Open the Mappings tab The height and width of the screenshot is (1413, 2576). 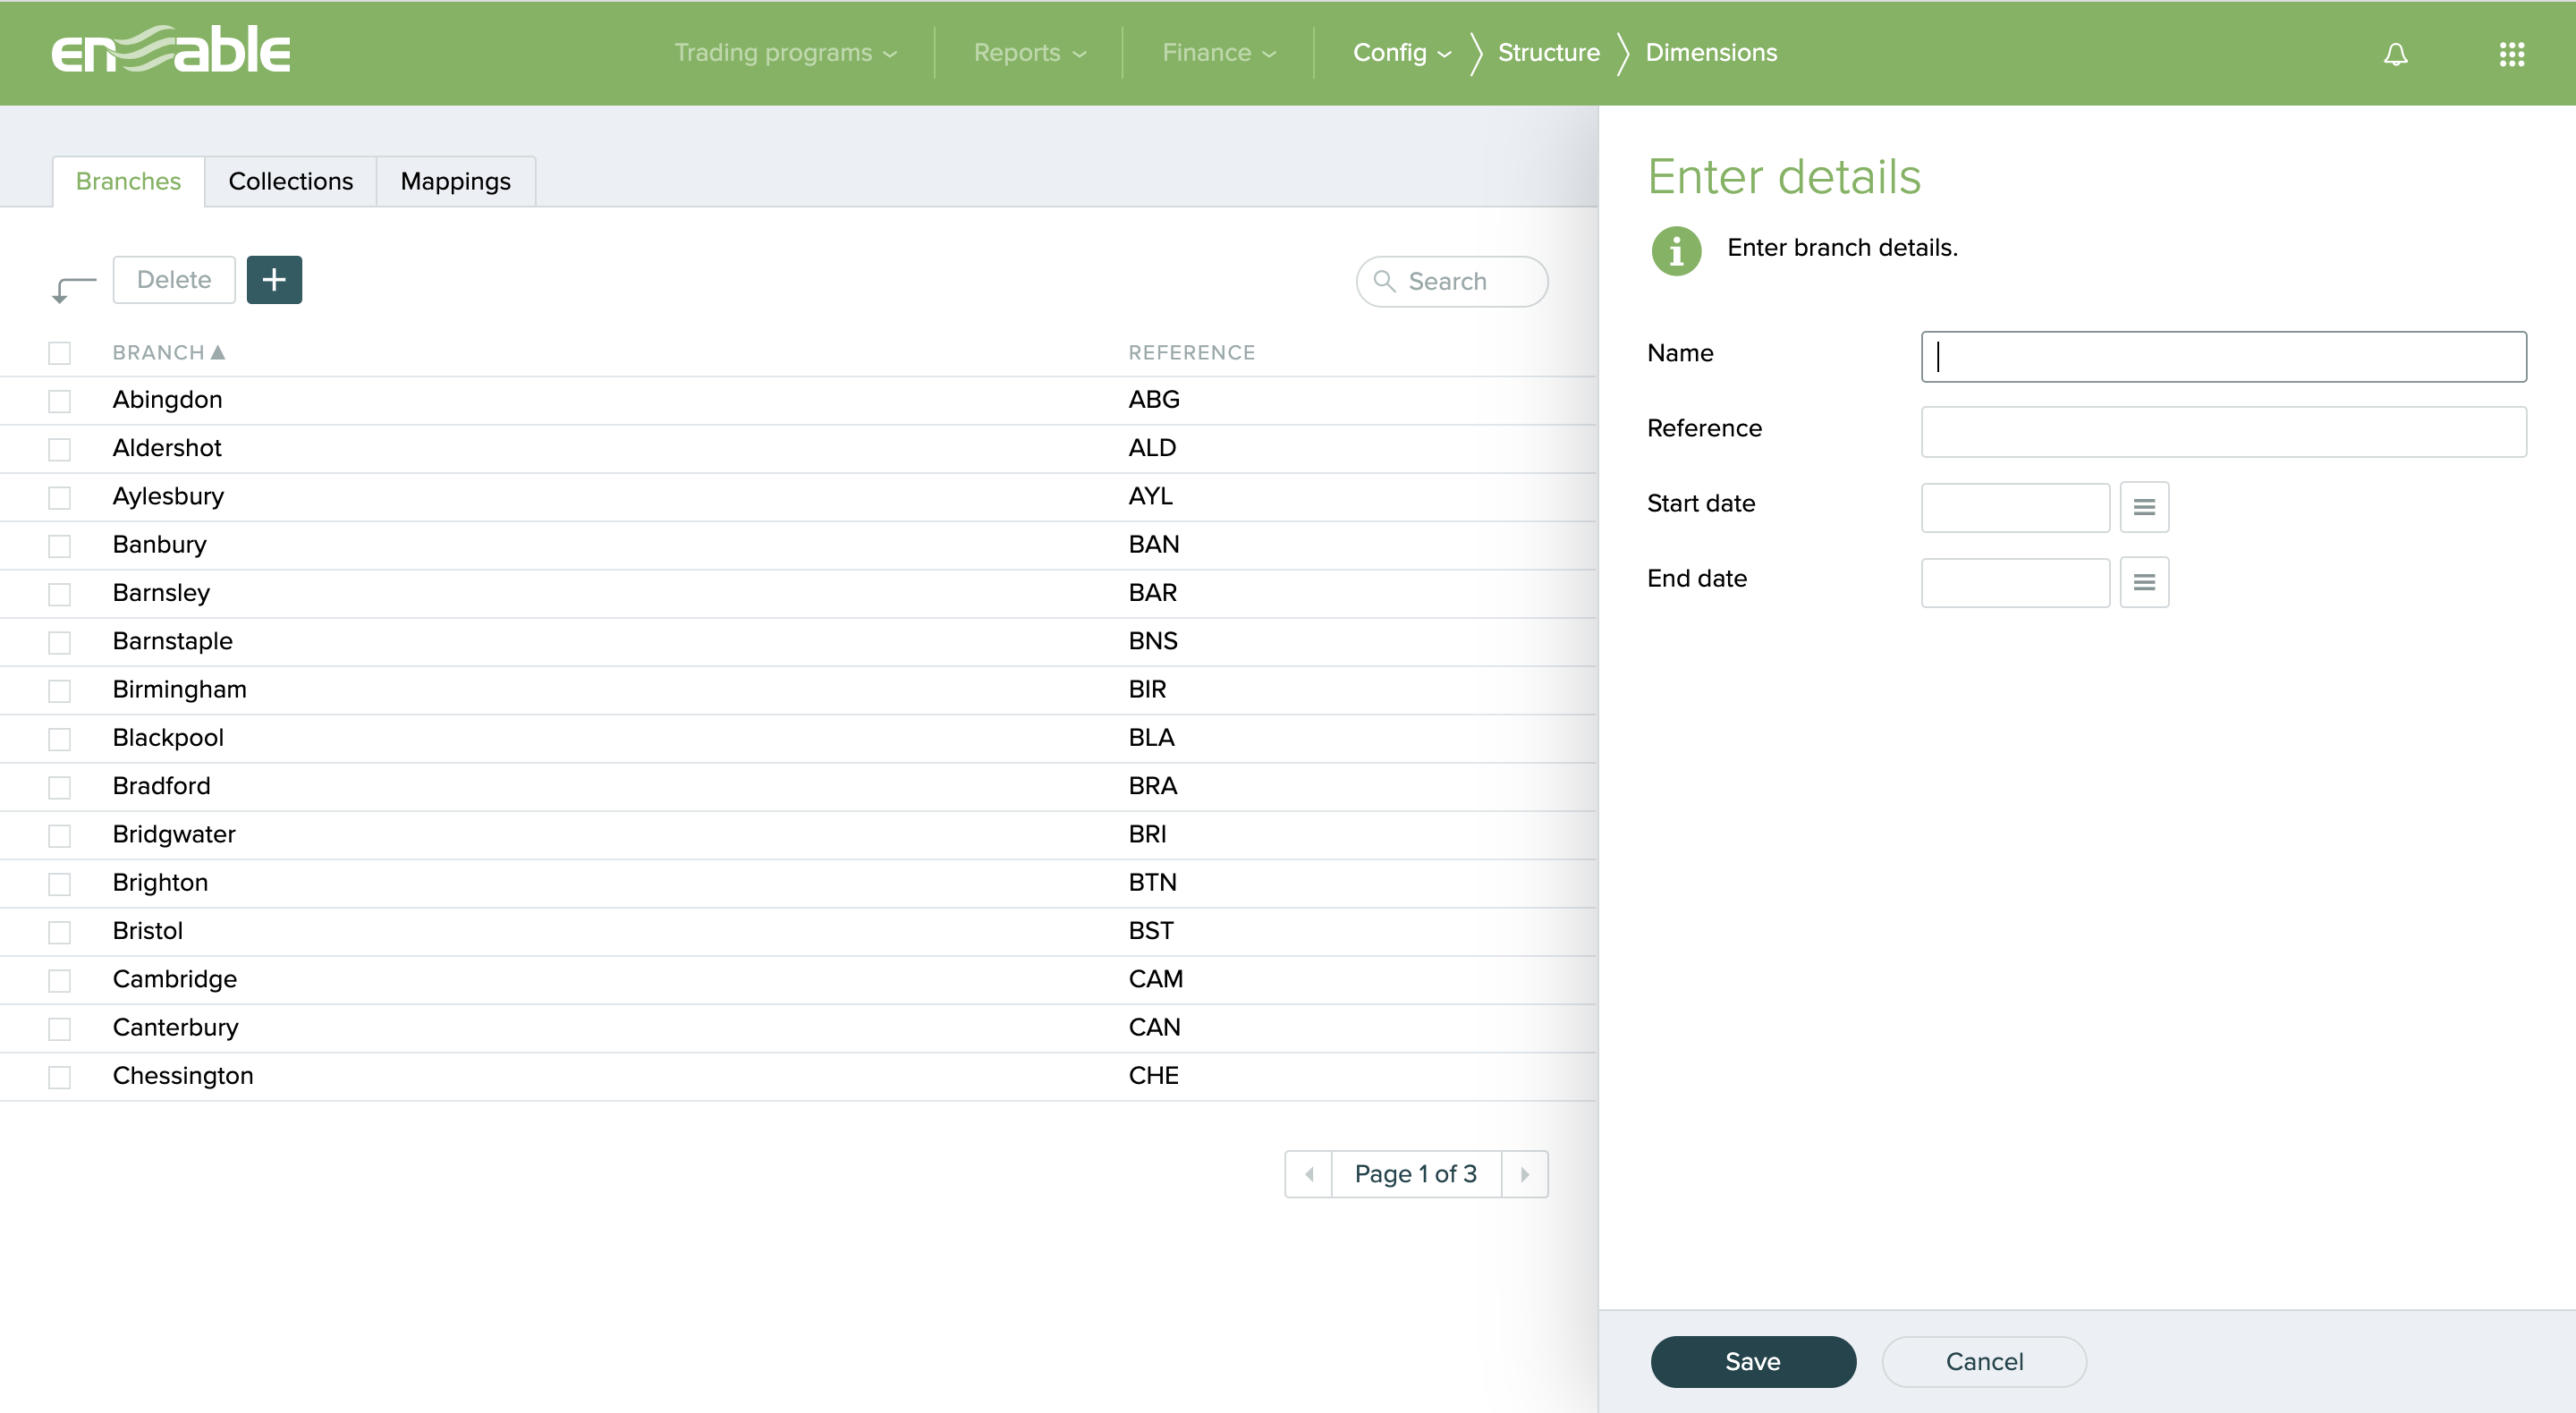click(x=455, y=182)
